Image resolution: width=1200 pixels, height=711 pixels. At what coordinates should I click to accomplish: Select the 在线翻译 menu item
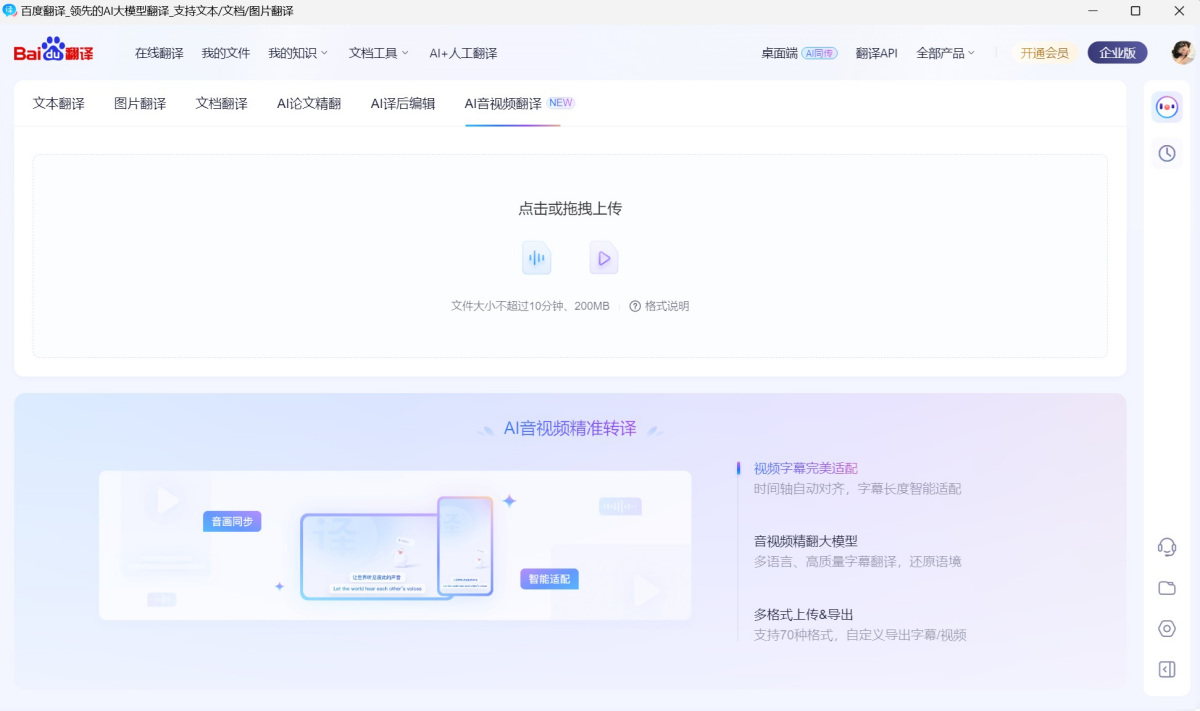[x=158, y=51]
